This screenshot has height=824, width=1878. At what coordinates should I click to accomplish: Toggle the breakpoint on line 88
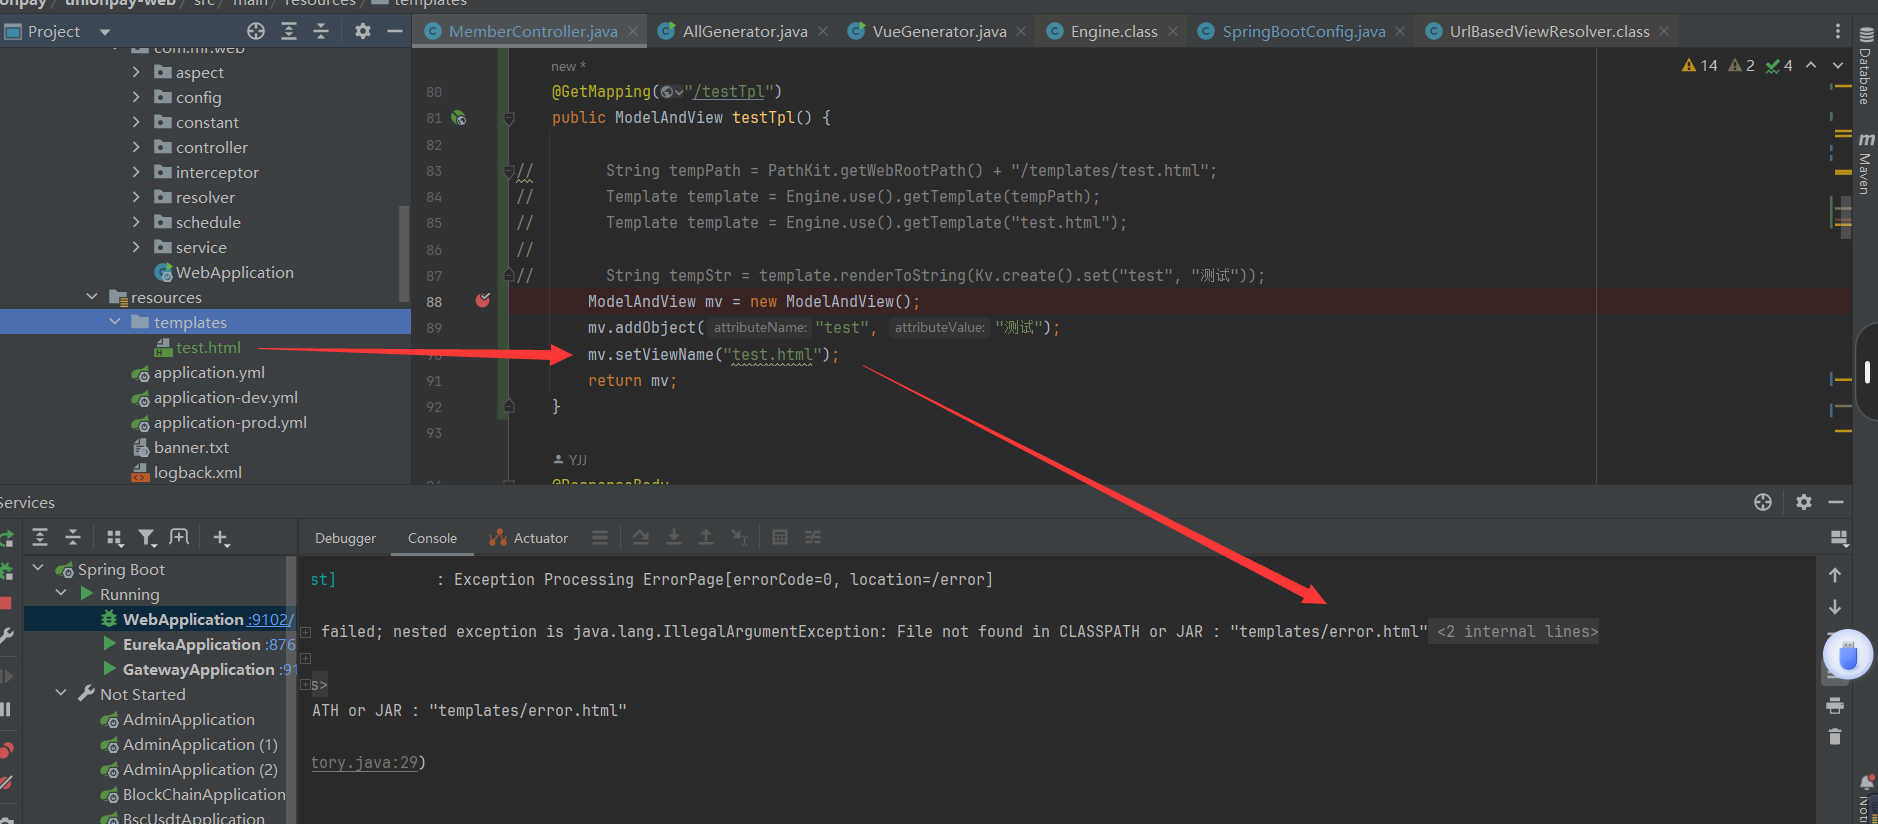point(483,300)
